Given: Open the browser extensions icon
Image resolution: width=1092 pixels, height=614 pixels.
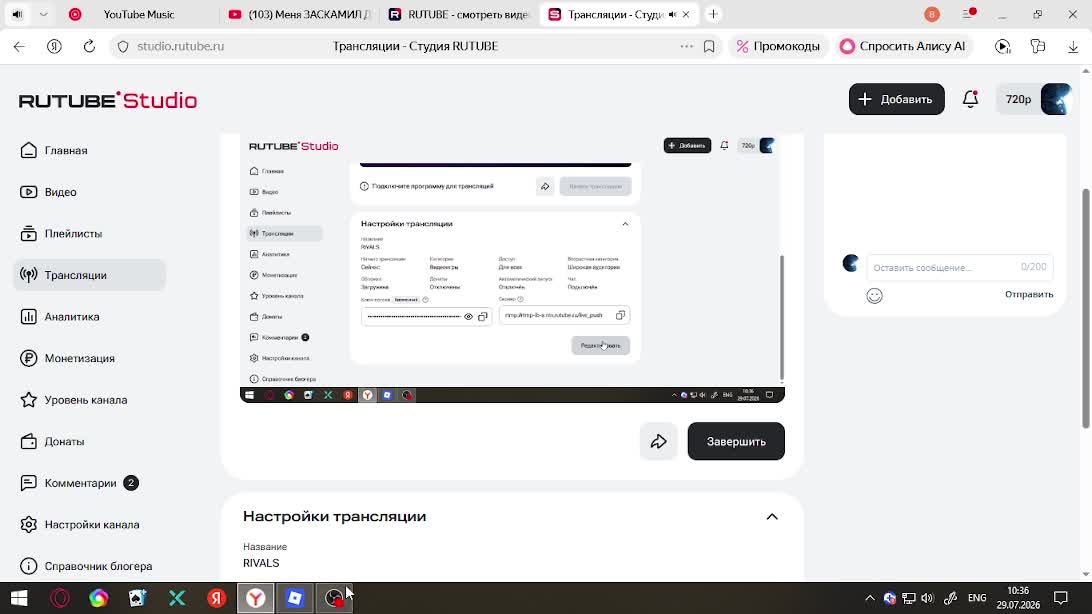Looking at the screenshot, I should [x=1038, y=47].
